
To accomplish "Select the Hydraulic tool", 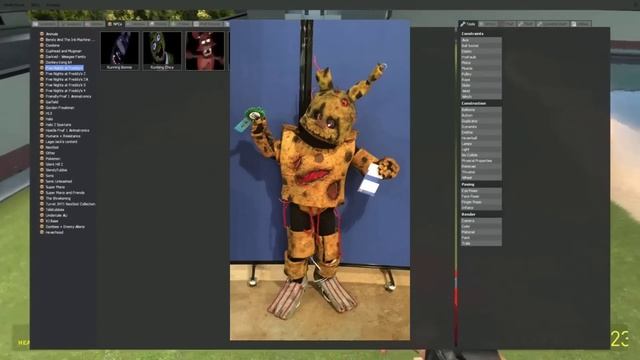I will [x=481, y=57].
